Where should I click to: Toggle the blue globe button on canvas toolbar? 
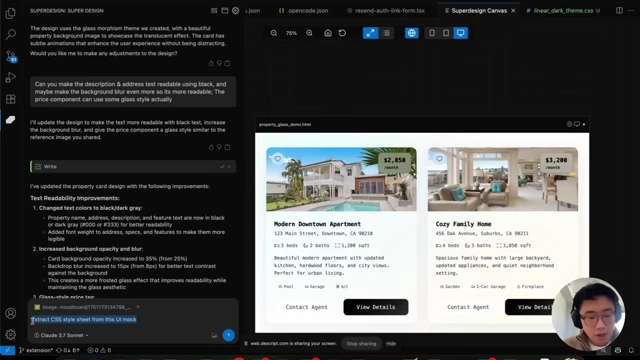tap(411, 33)
